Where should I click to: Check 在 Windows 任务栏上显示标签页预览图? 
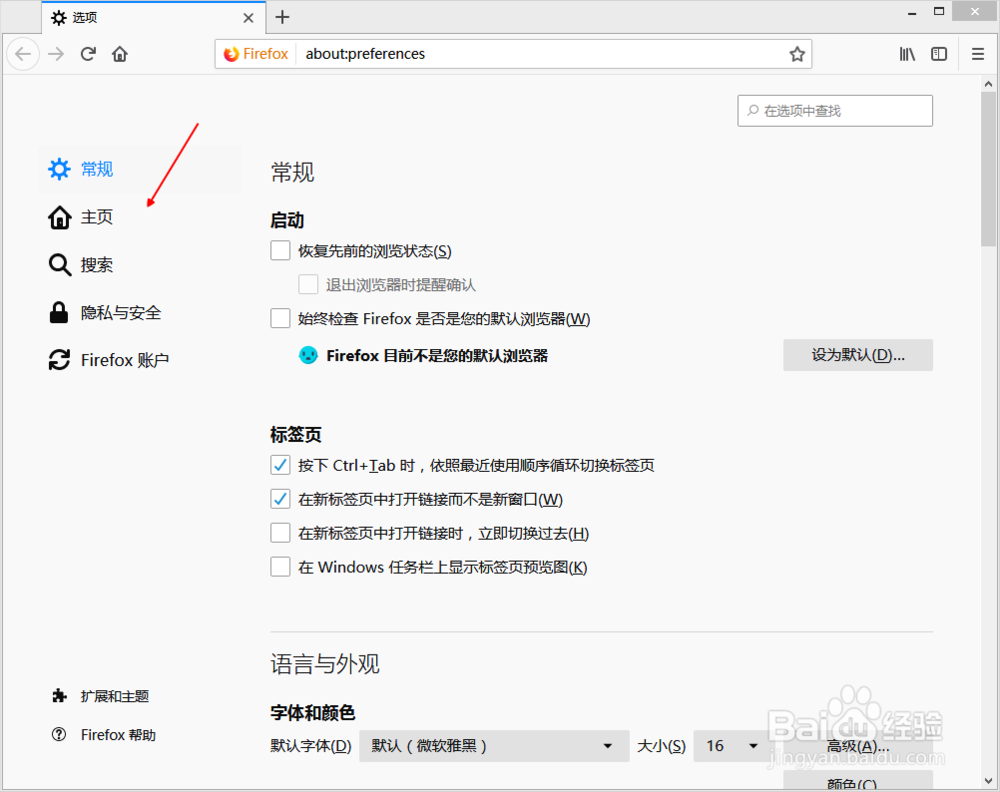tap(280, 566)
